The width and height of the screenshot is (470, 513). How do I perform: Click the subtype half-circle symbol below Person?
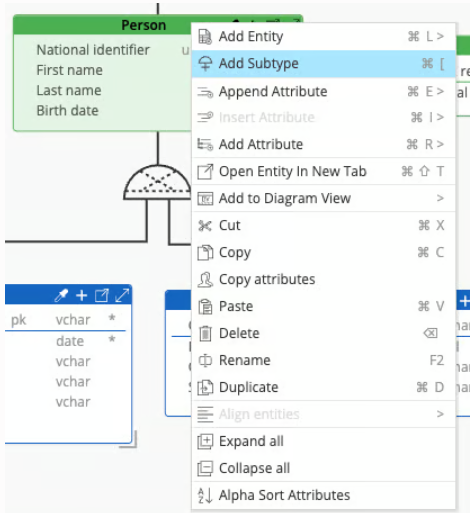click(x=157, y=183)
